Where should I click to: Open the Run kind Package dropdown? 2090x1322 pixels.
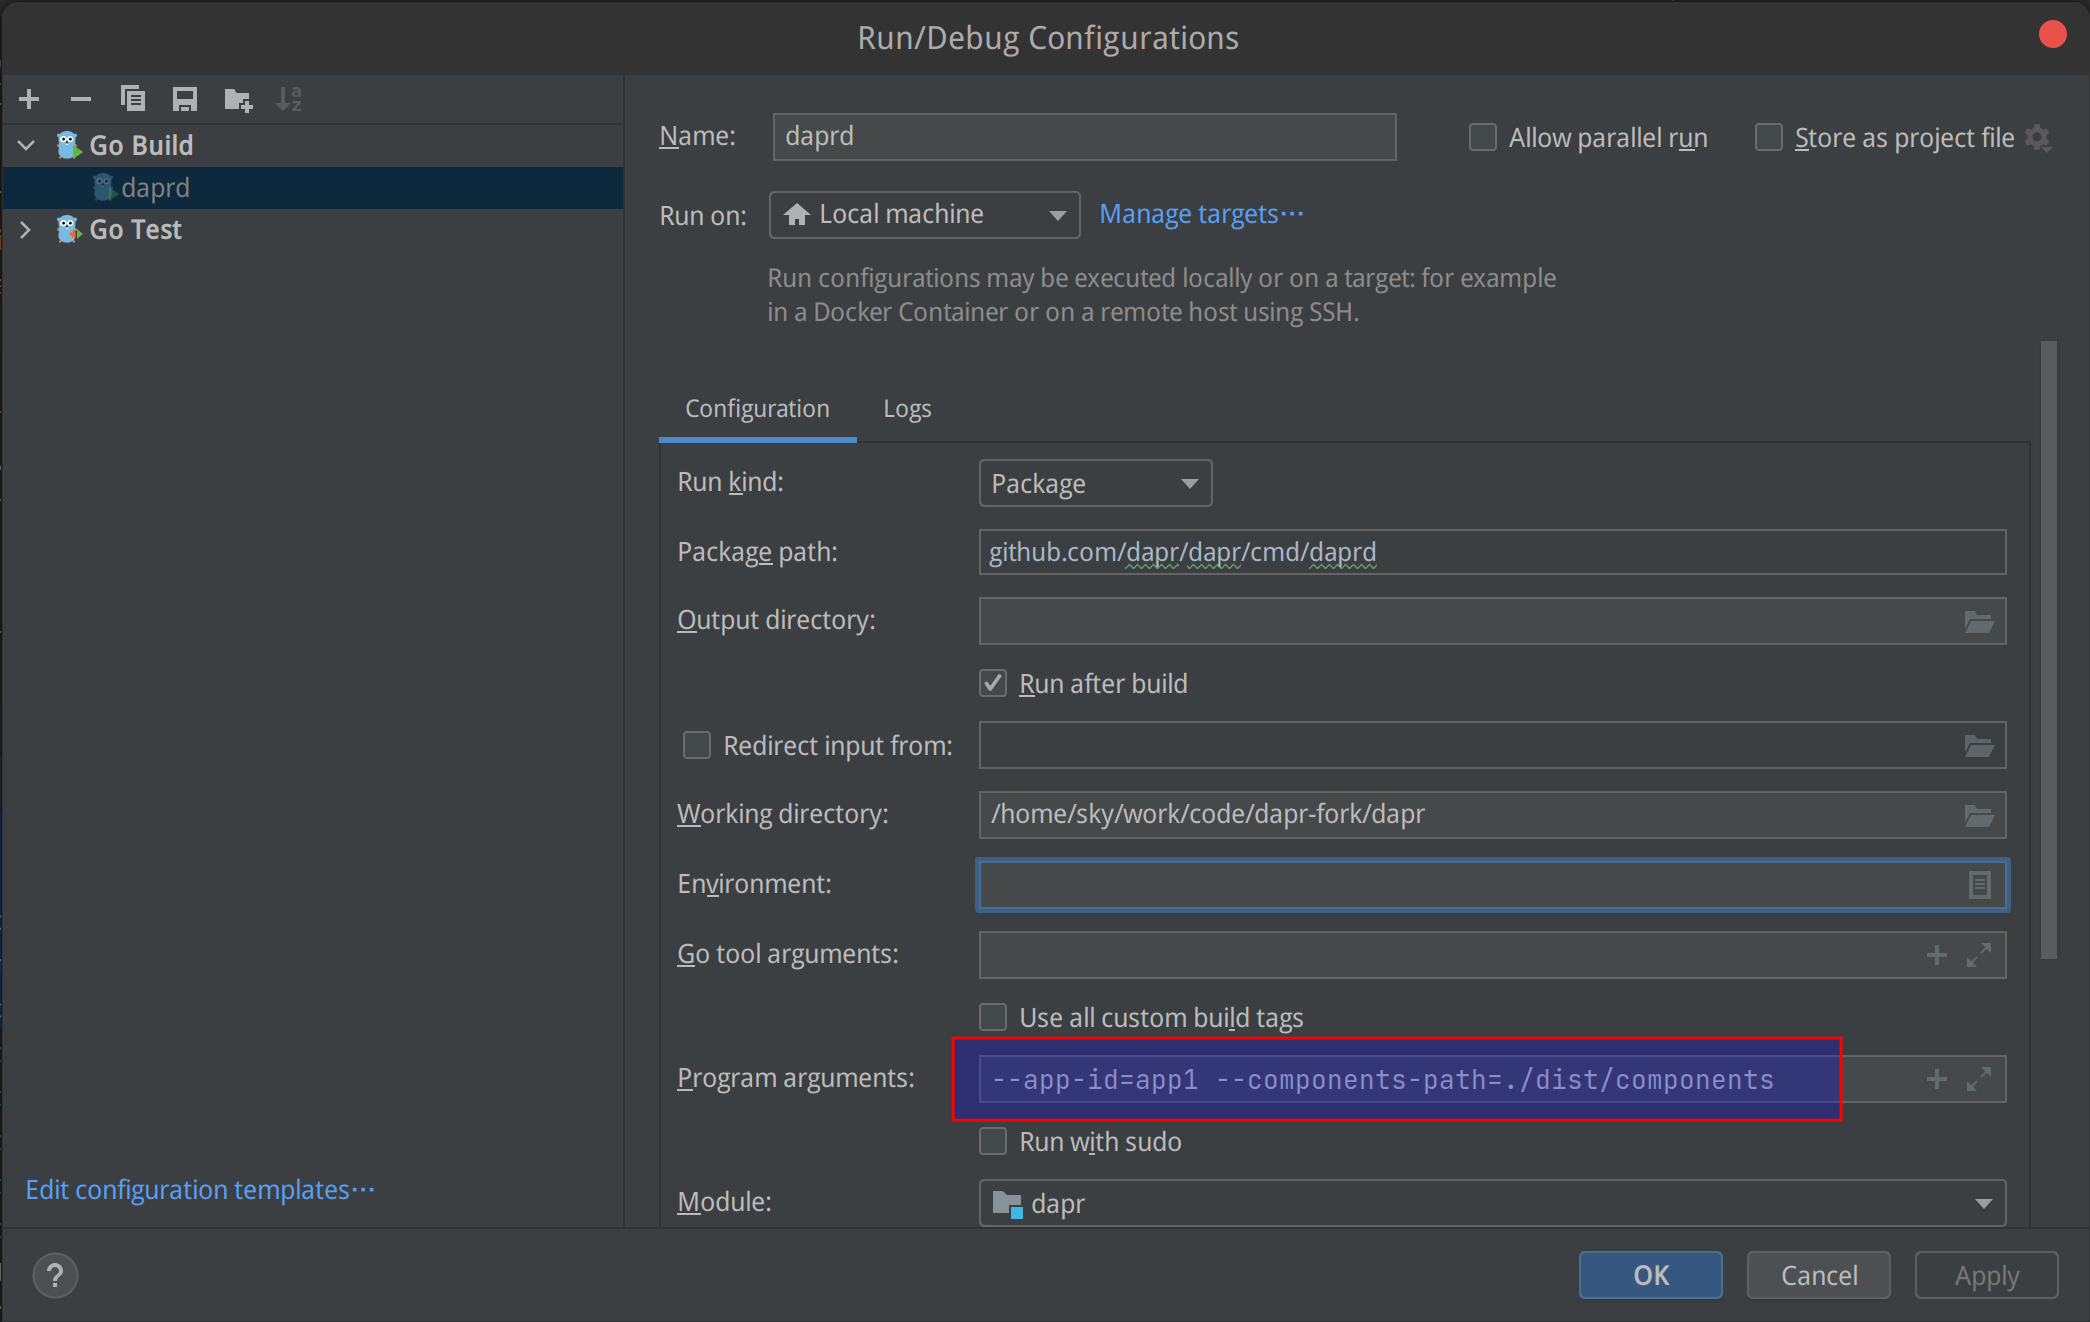point(1095,484)
